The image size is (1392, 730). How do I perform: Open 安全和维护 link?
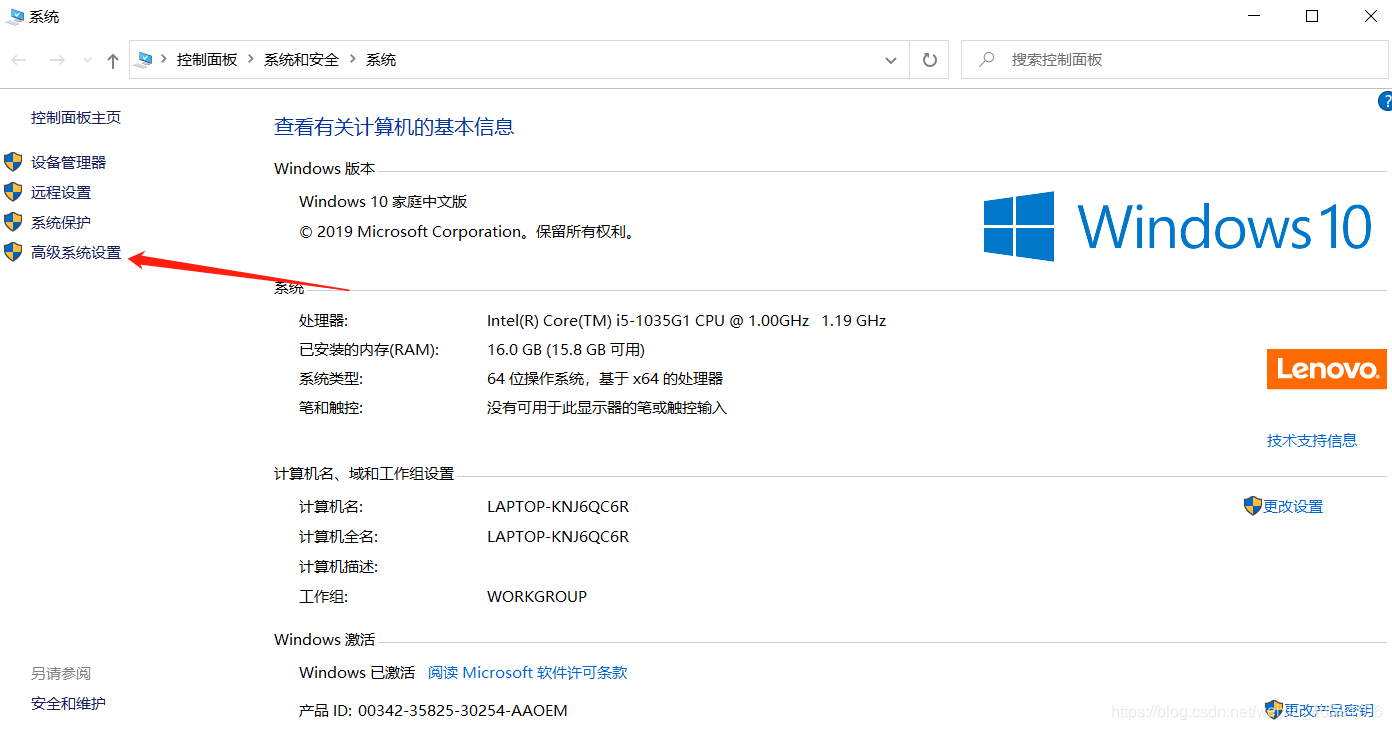point(68,703)
